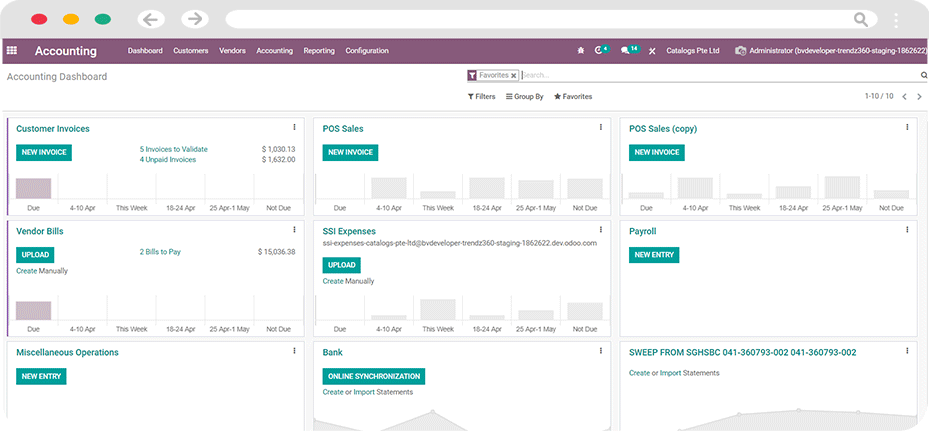This screenshot has width=929, height=431.
Task: Open 2 Bills to Pay link
Action: (160, 252)
